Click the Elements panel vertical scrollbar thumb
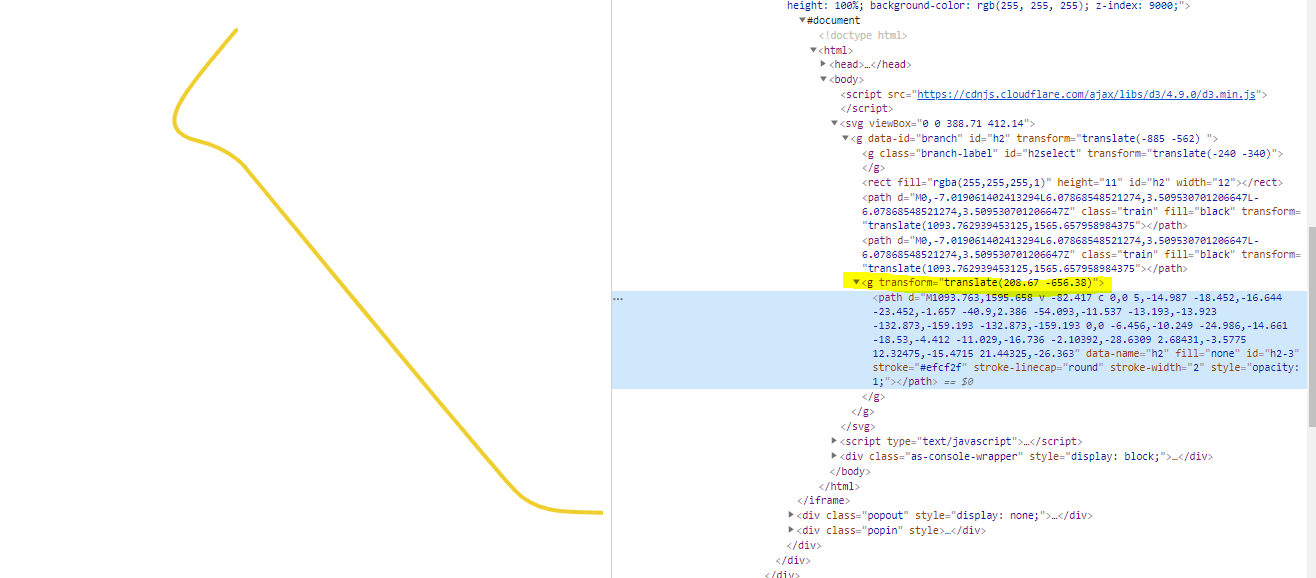The image size is (1316, 578). [x=1311, y=325]
